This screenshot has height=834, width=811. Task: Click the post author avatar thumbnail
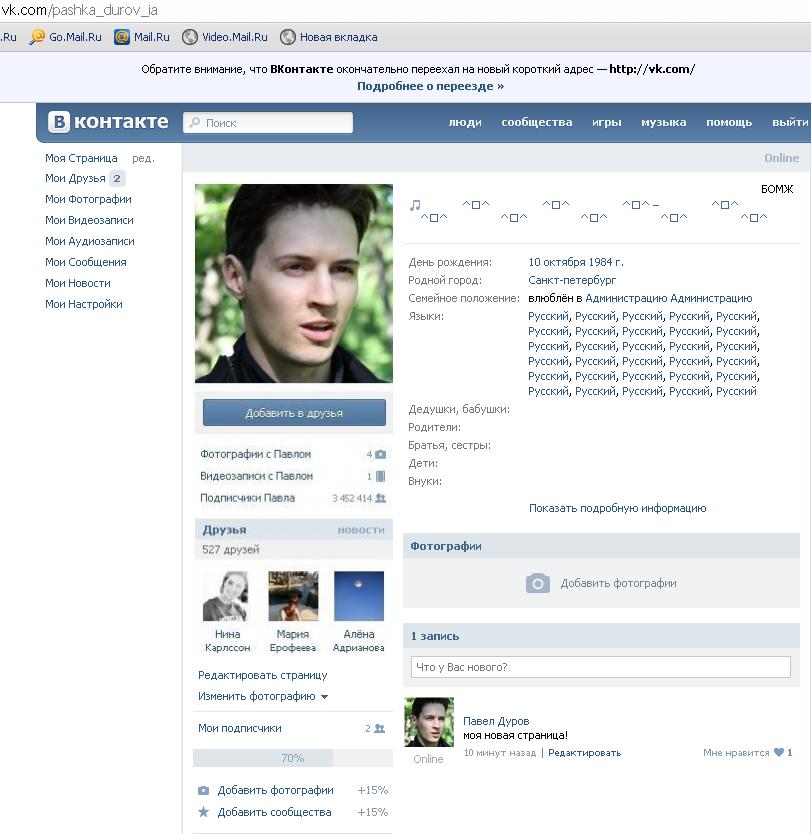pyautogui.click(x=429, y=722)
